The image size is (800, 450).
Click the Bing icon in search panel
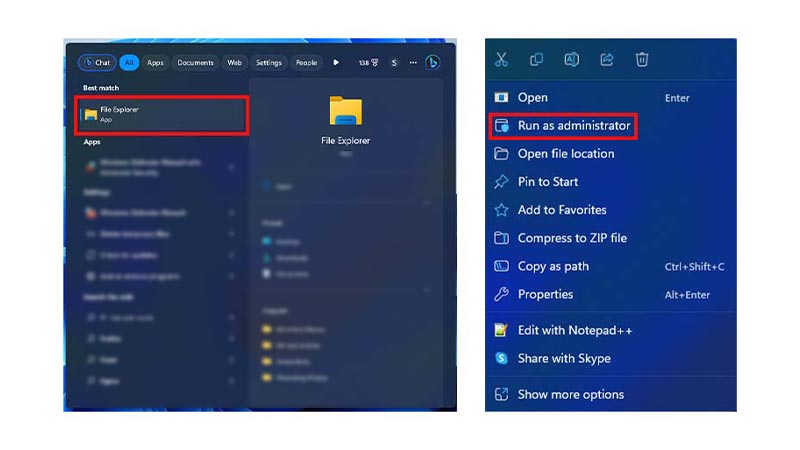[x=433, y=63]
